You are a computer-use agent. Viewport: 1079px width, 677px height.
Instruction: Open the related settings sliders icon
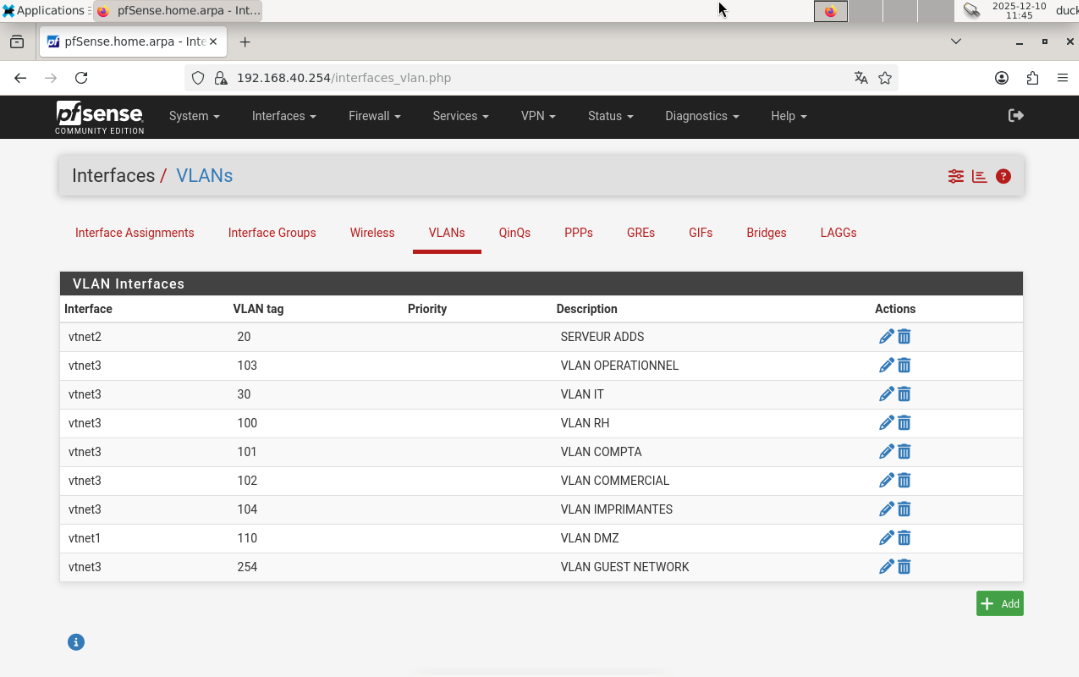(955, 175)
